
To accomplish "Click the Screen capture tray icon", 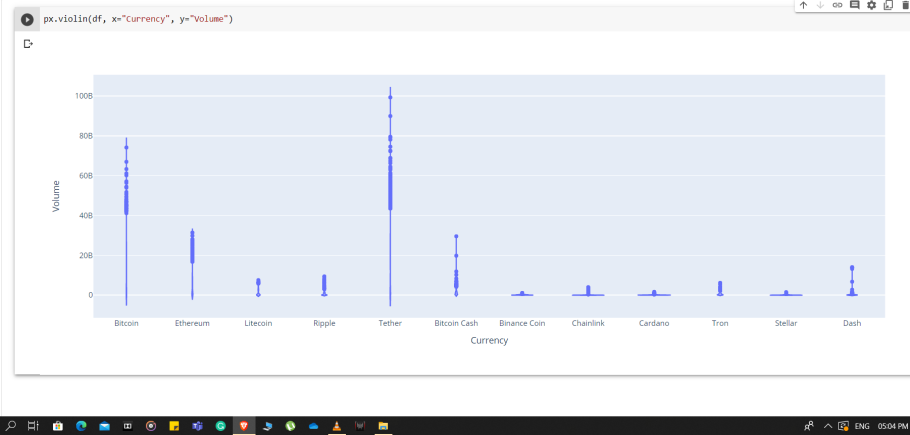I will 843,426.
